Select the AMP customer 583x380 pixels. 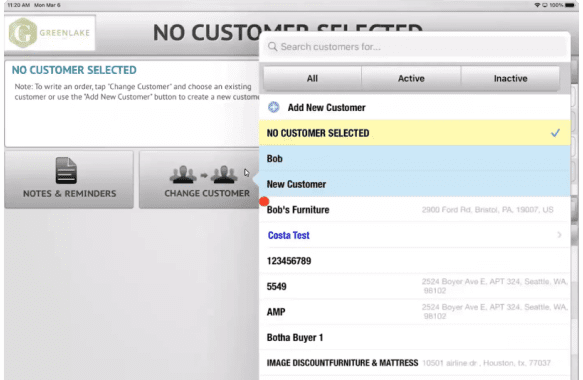(x=415, y=312)
